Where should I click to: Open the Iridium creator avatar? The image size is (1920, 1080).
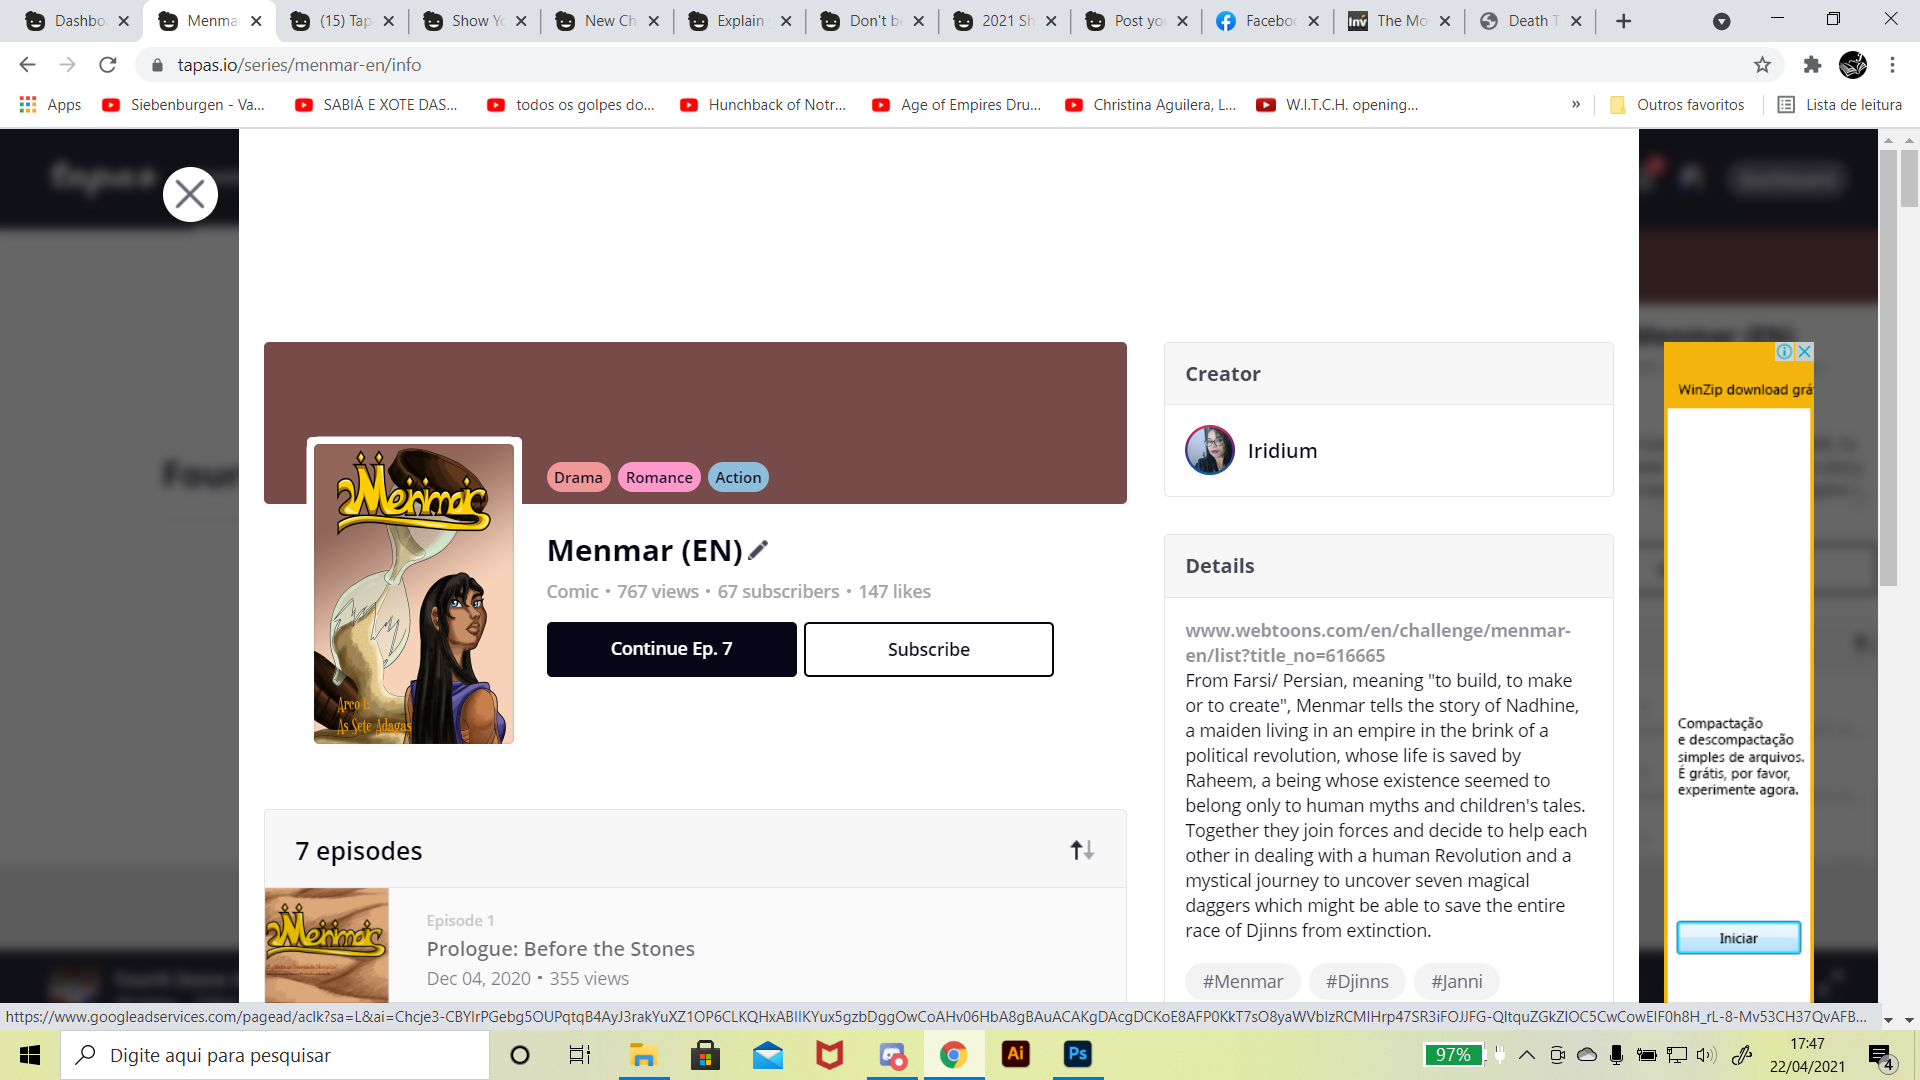[x=1209, y=450]
